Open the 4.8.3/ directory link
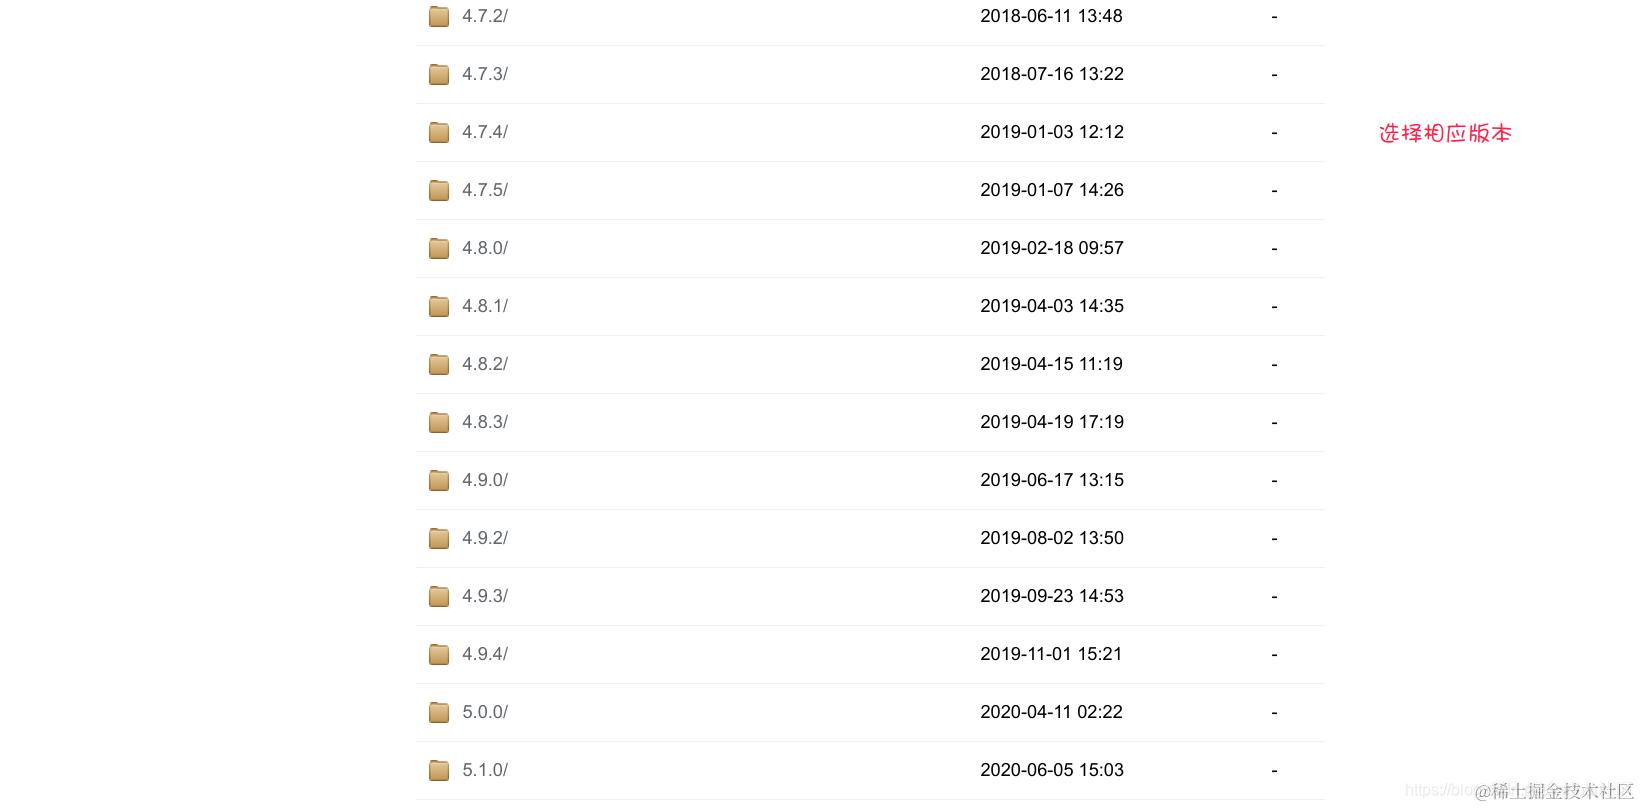The width and height of the screenshot is (1641, 808). coord(485,422)
